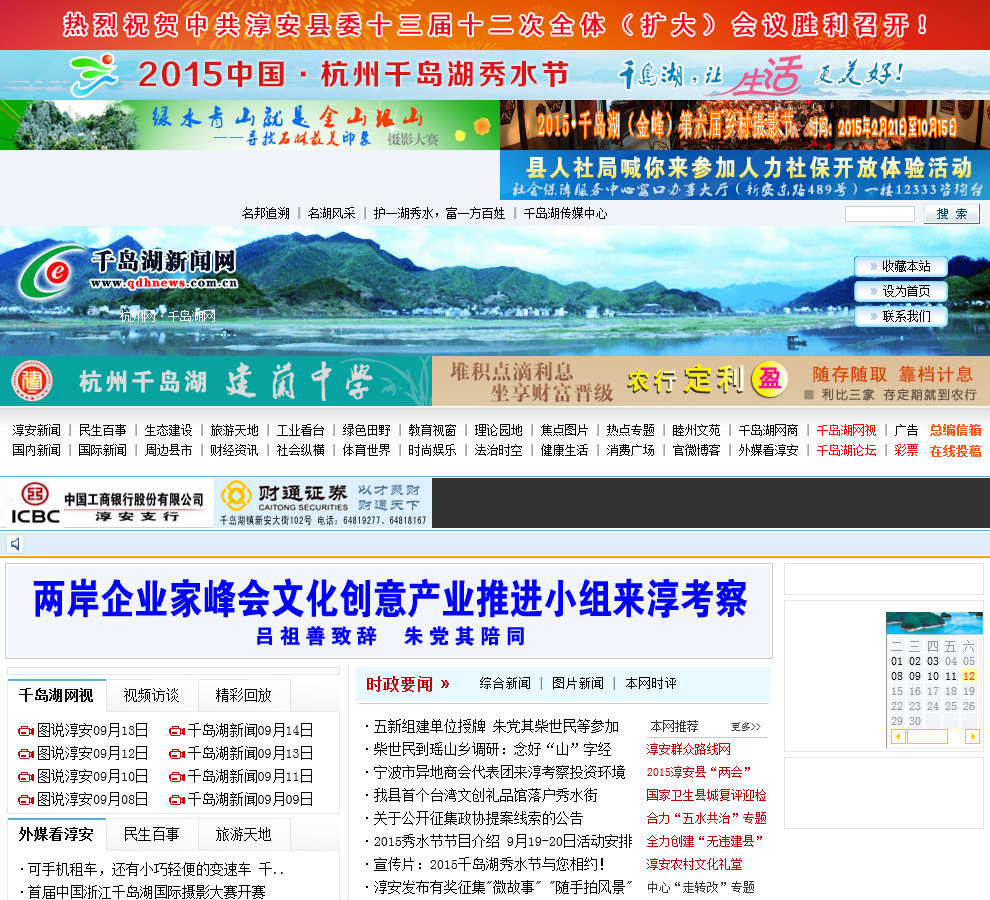990x900 pixels.
Task: Switch to 民生百事 tab below videos
Action: (x=152, y=834)
